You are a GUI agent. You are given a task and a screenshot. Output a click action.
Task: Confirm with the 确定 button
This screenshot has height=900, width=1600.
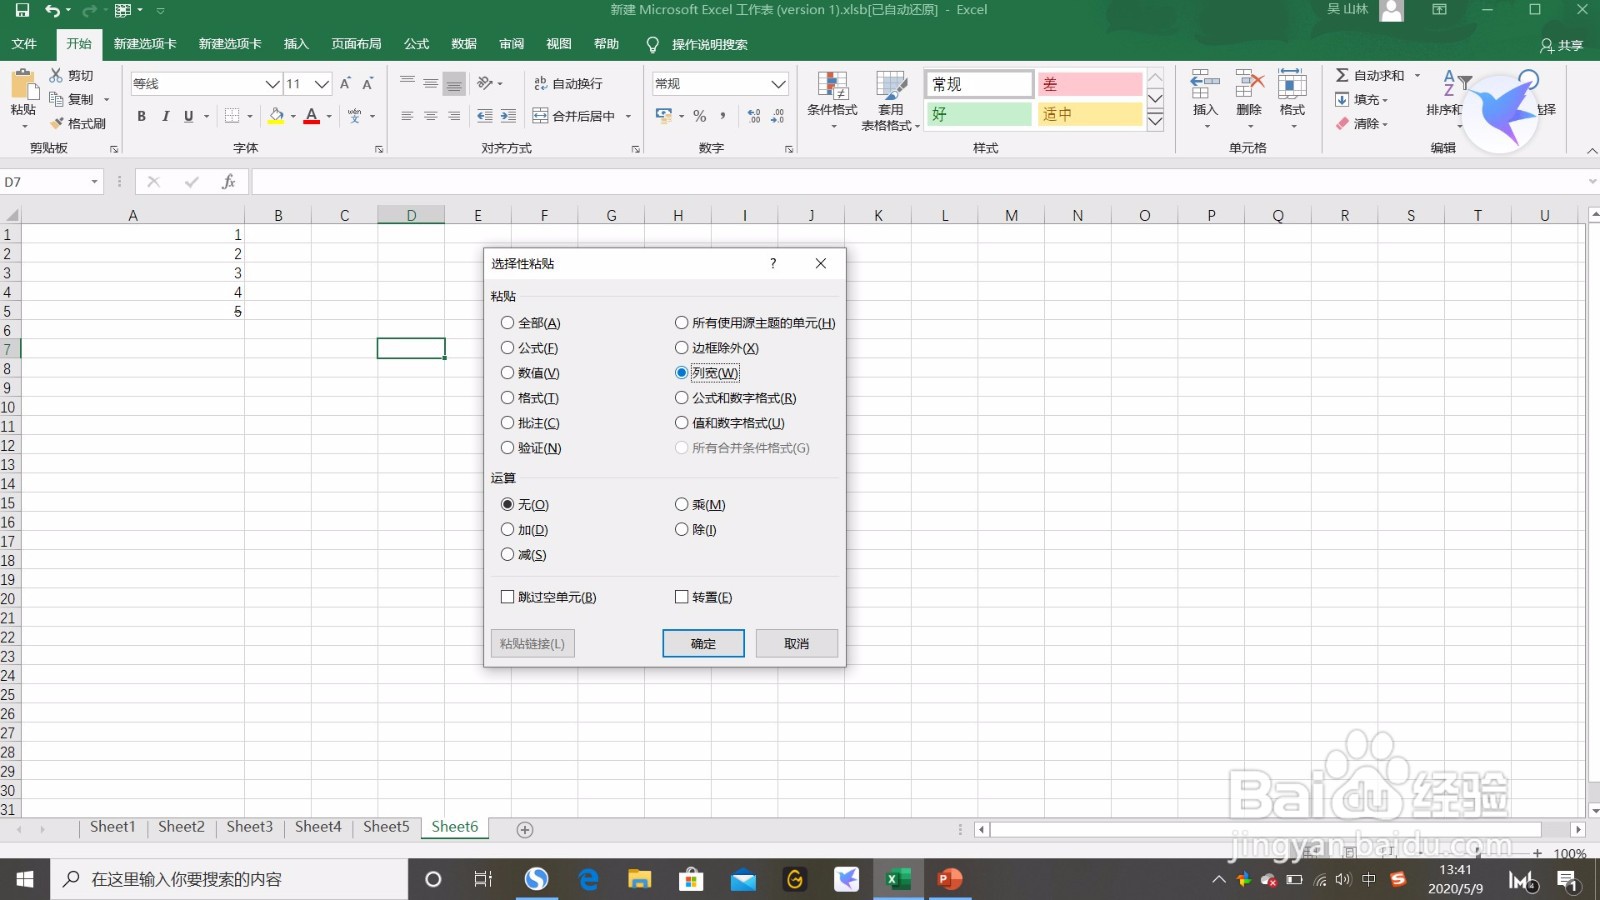coord(703,643)
